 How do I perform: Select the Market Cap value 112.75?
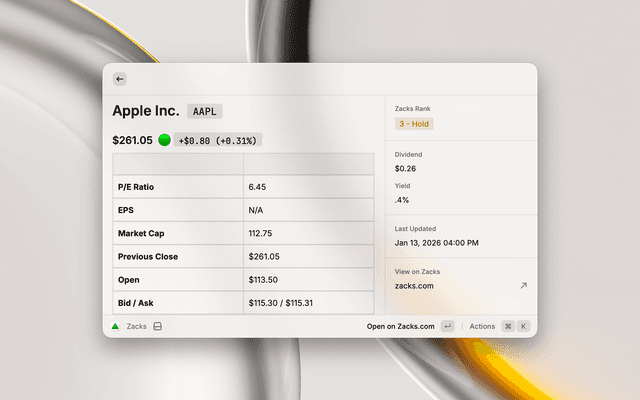(x=261, y=233)
